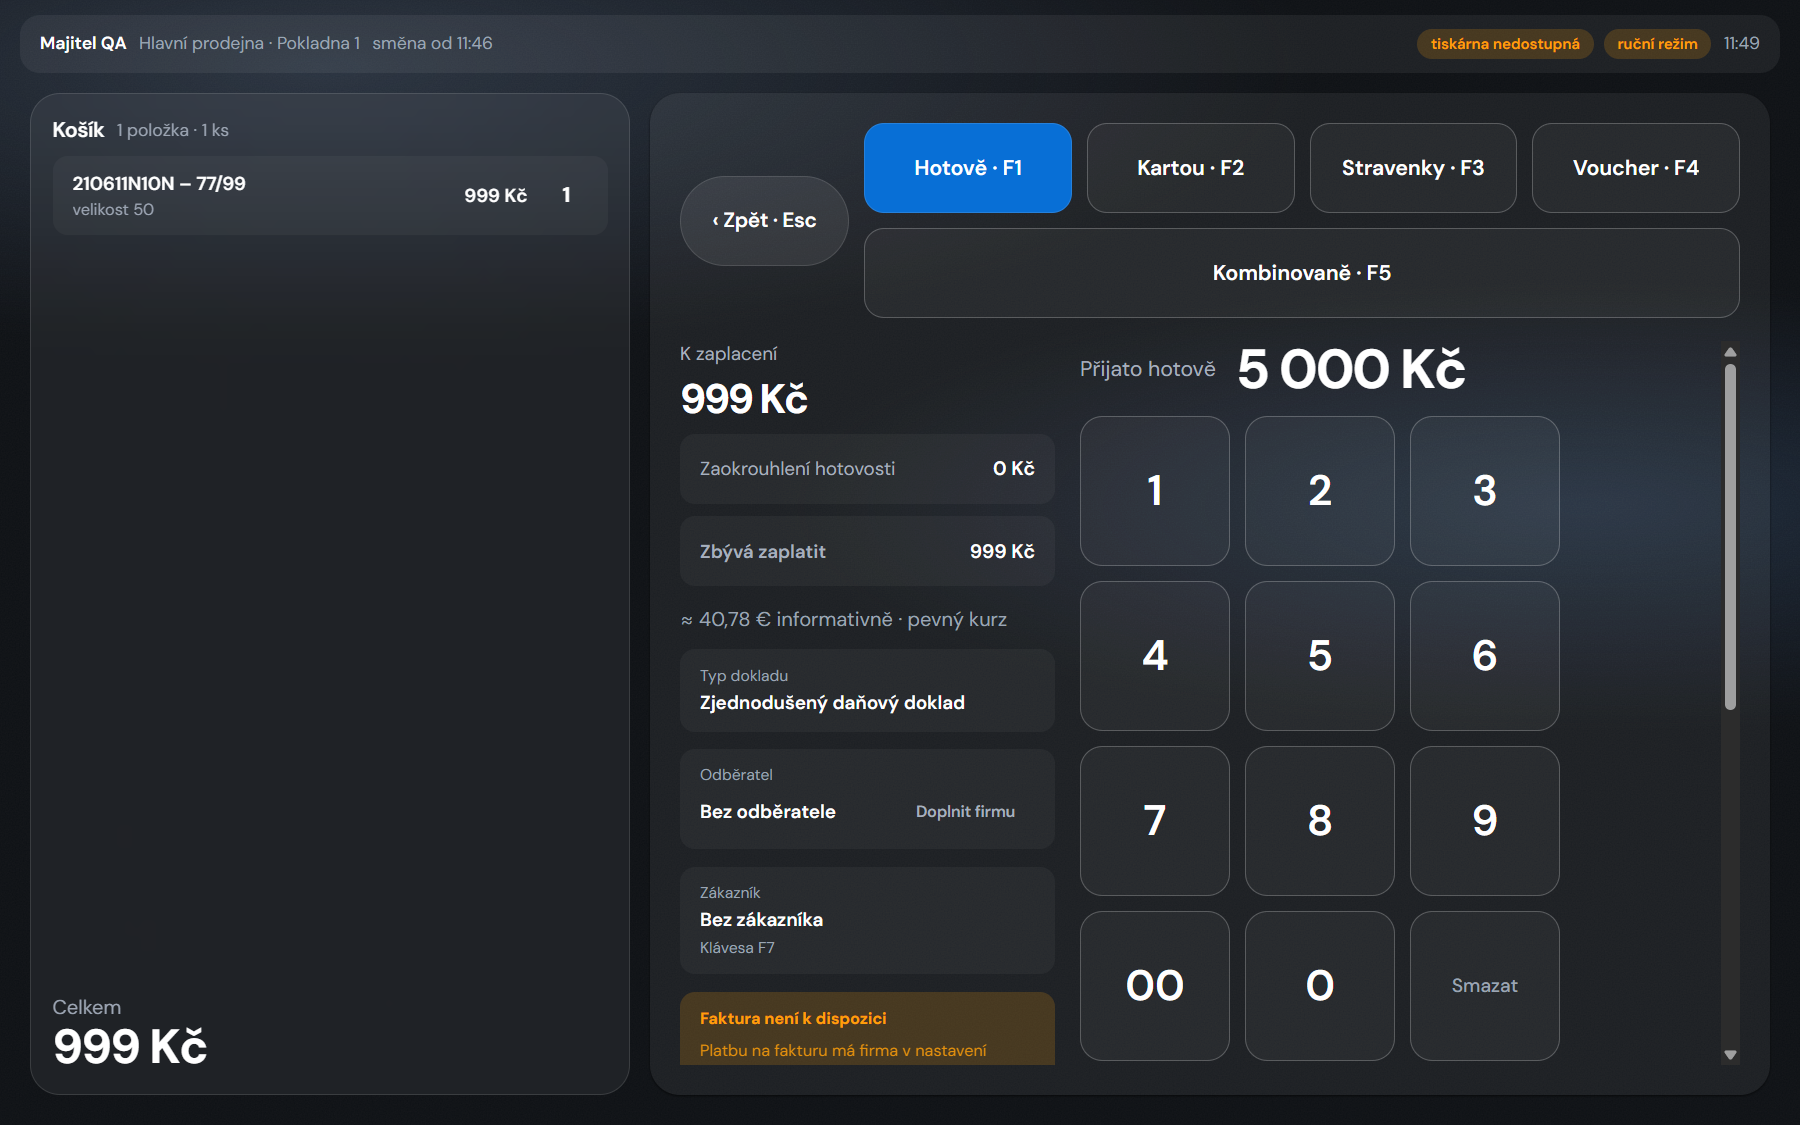Tap the double zero 00 key
Image resolution: width=1800 pixels, height=1125 pixels.
[x=1155, y=986]
